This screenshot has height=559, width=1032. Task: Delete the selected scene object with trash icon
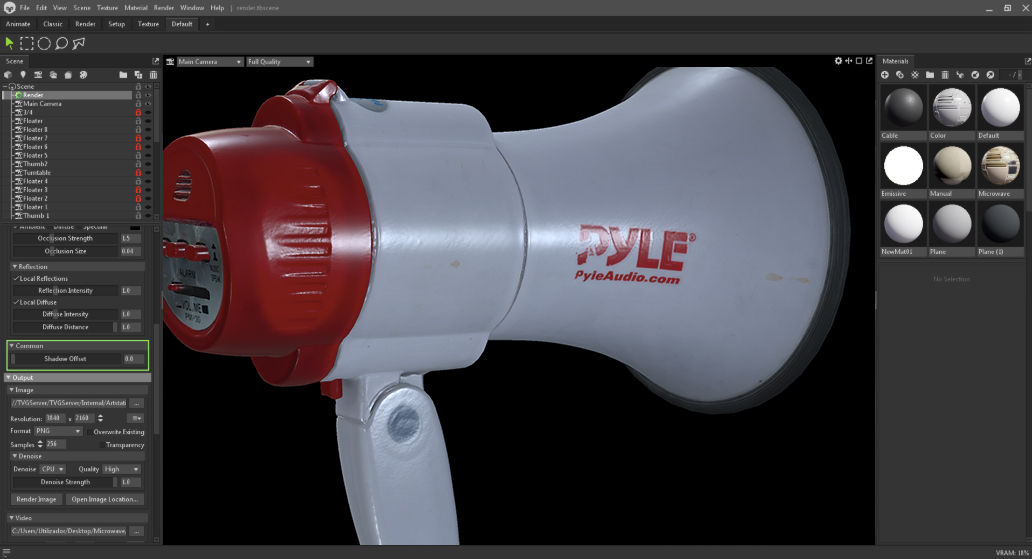[153, 75]
